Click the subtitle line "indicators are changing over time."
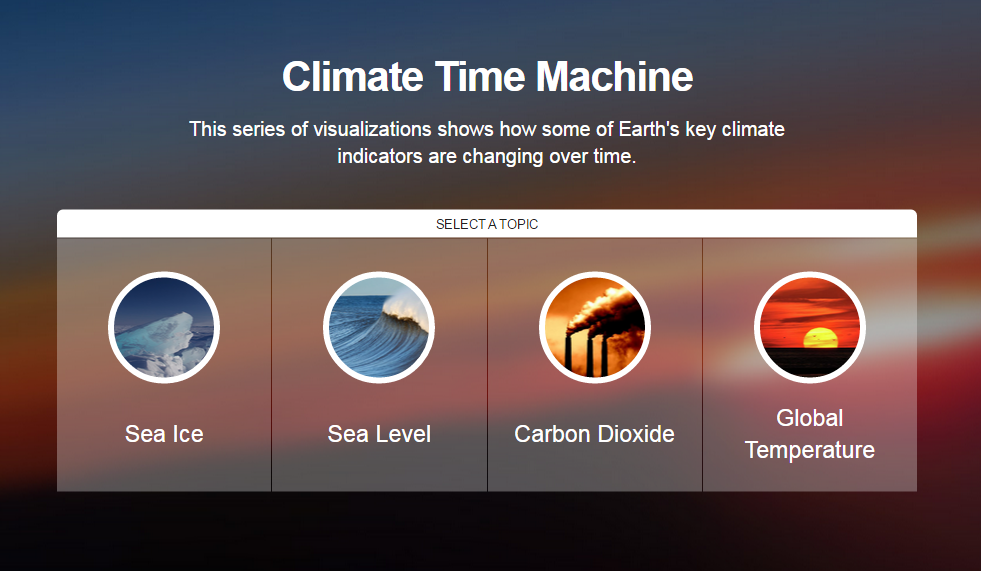This screenshot has height=571, width=981. coord(487,157)
